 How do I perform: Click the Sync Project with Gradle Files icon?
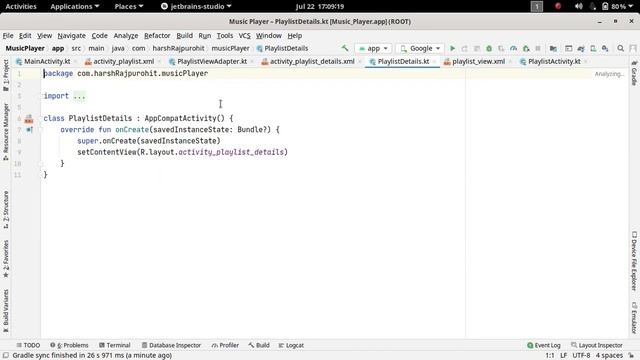pyautogui.click(x=581, y=48)
